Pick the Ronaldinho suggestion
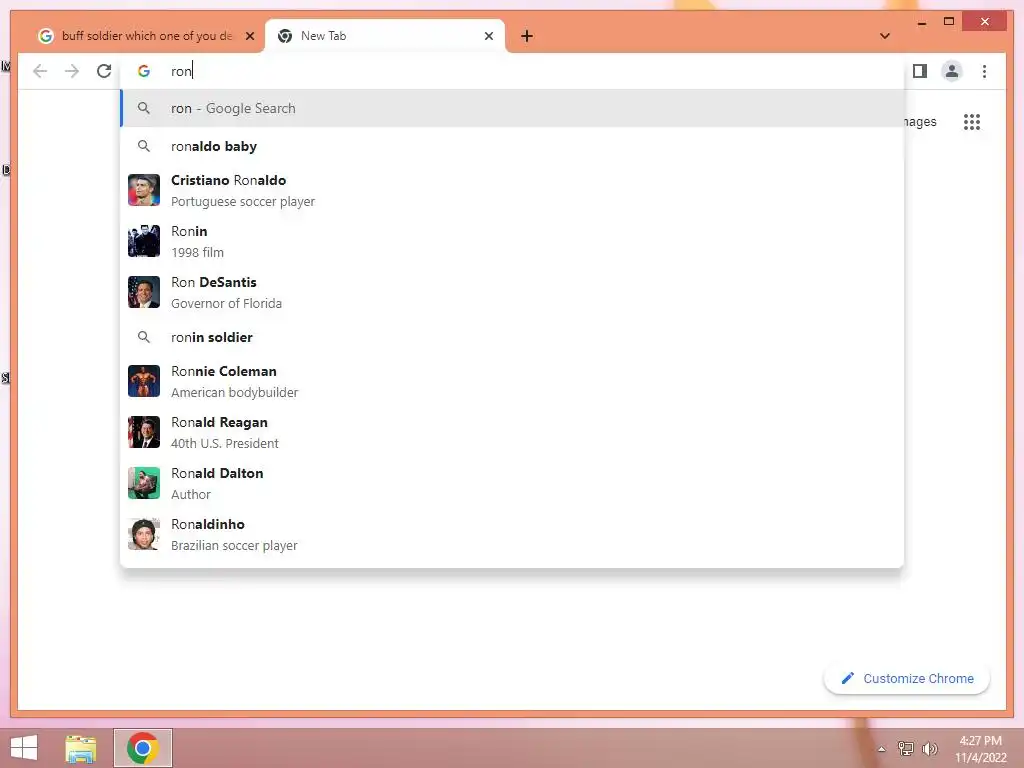The width and height of the screenshot is (1024, 768). click(x=512, y=534)
